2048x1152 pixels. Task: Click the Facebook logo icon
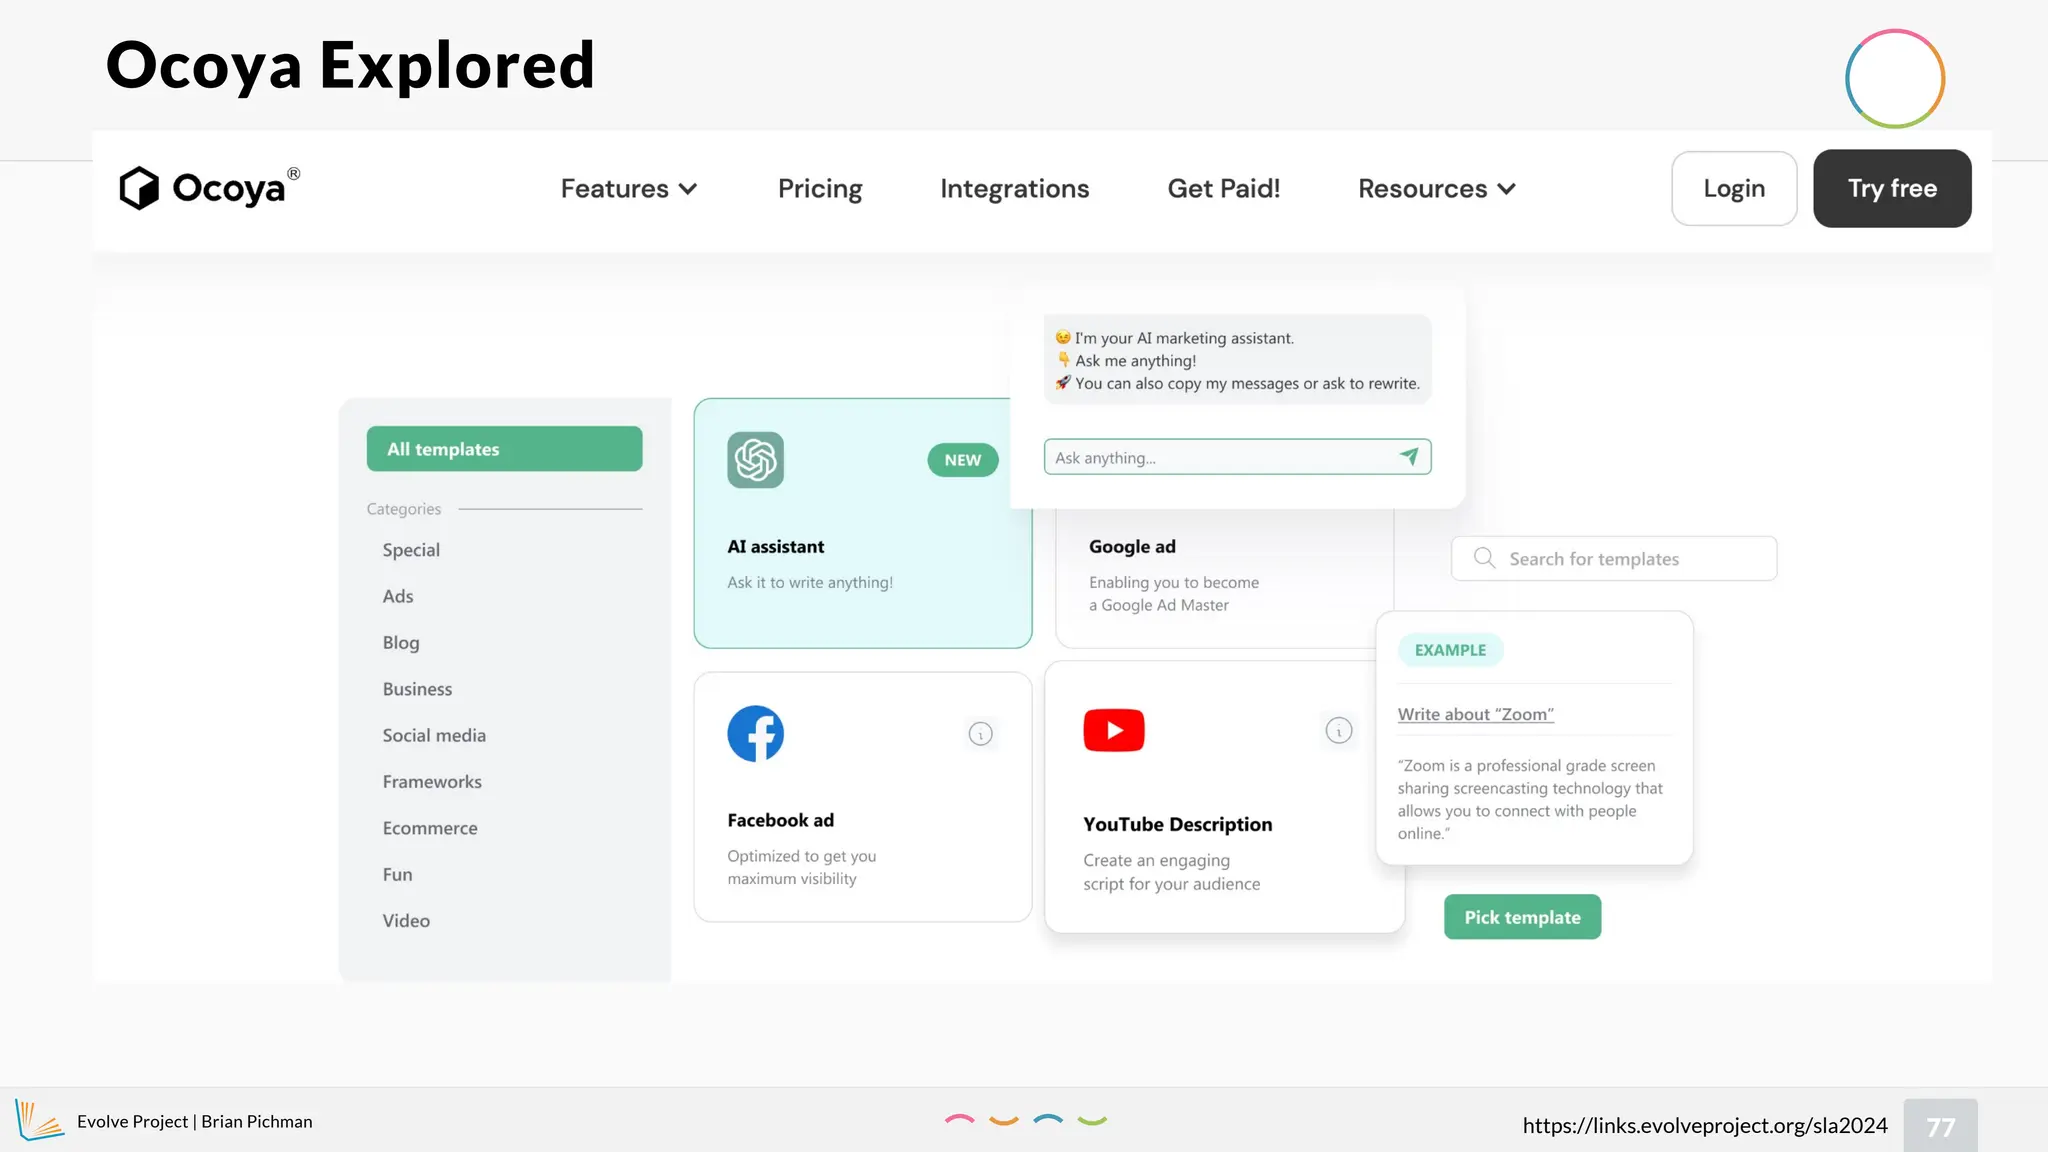coord(755,734)
